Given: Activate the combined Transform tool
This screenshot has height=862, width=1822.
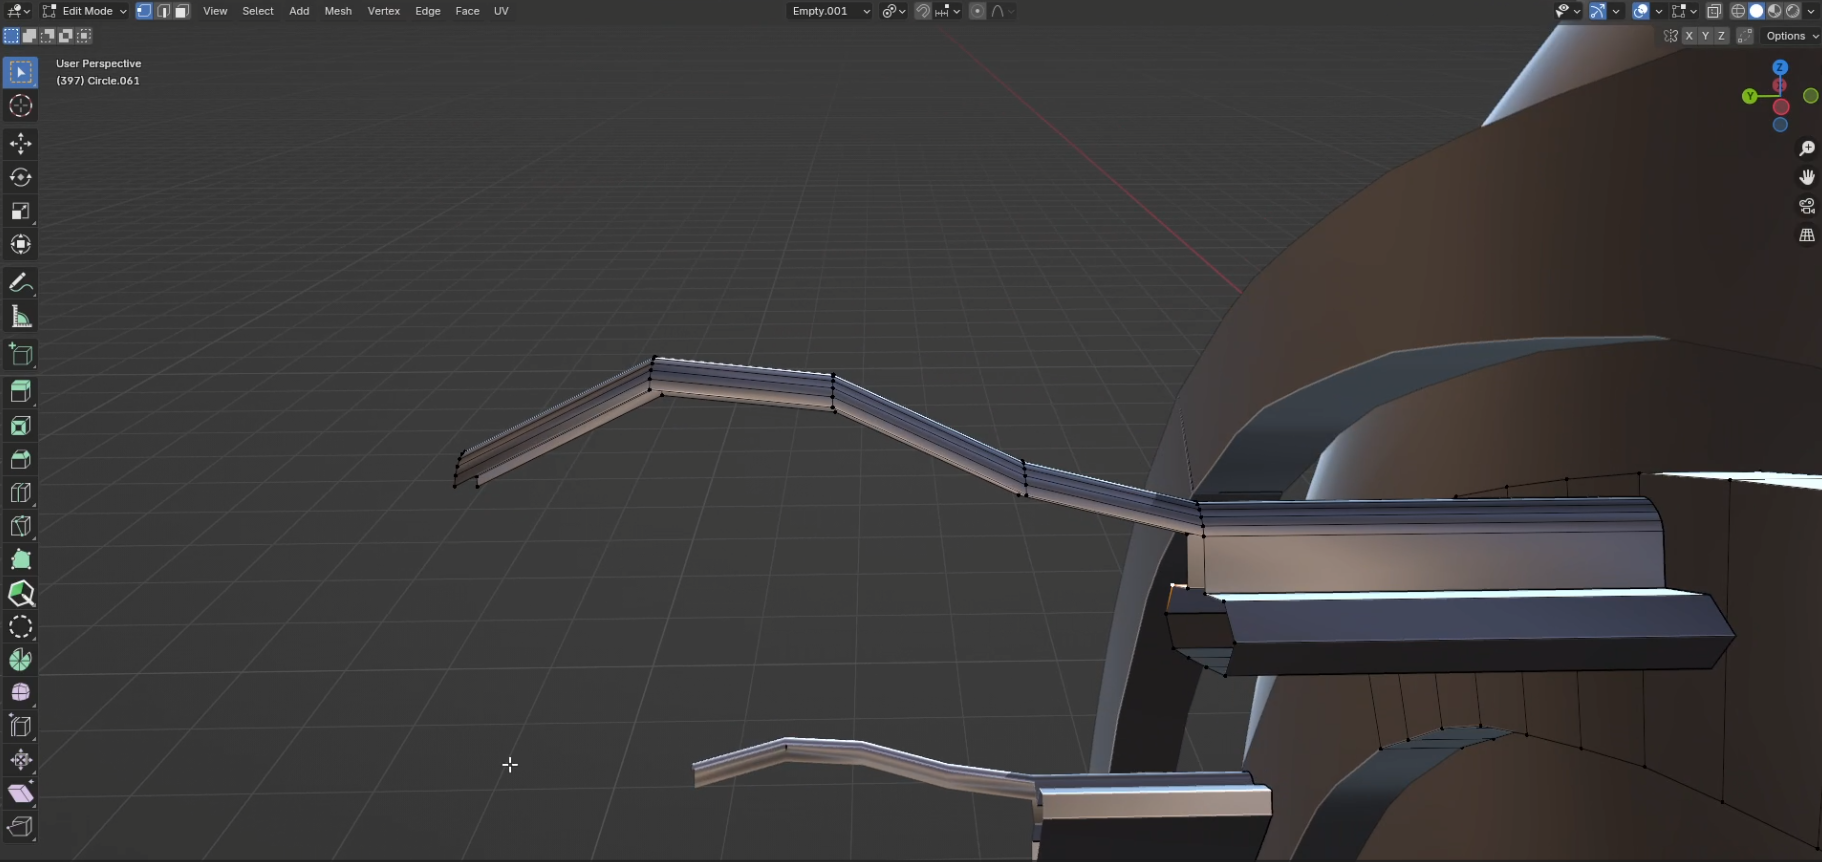Looking at the screenshot, I should point(21,244).
